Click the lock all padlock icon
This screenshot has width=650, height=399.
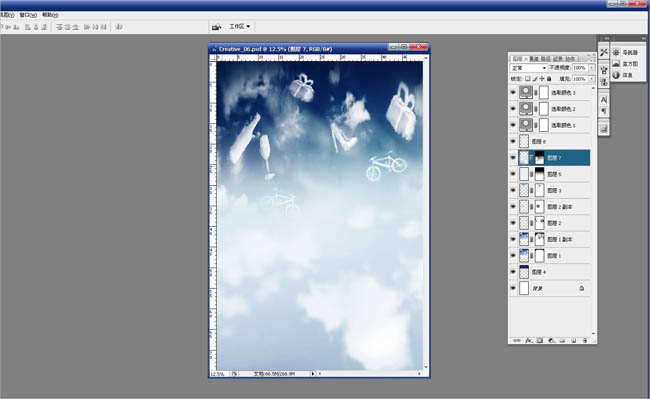[549, 79]
